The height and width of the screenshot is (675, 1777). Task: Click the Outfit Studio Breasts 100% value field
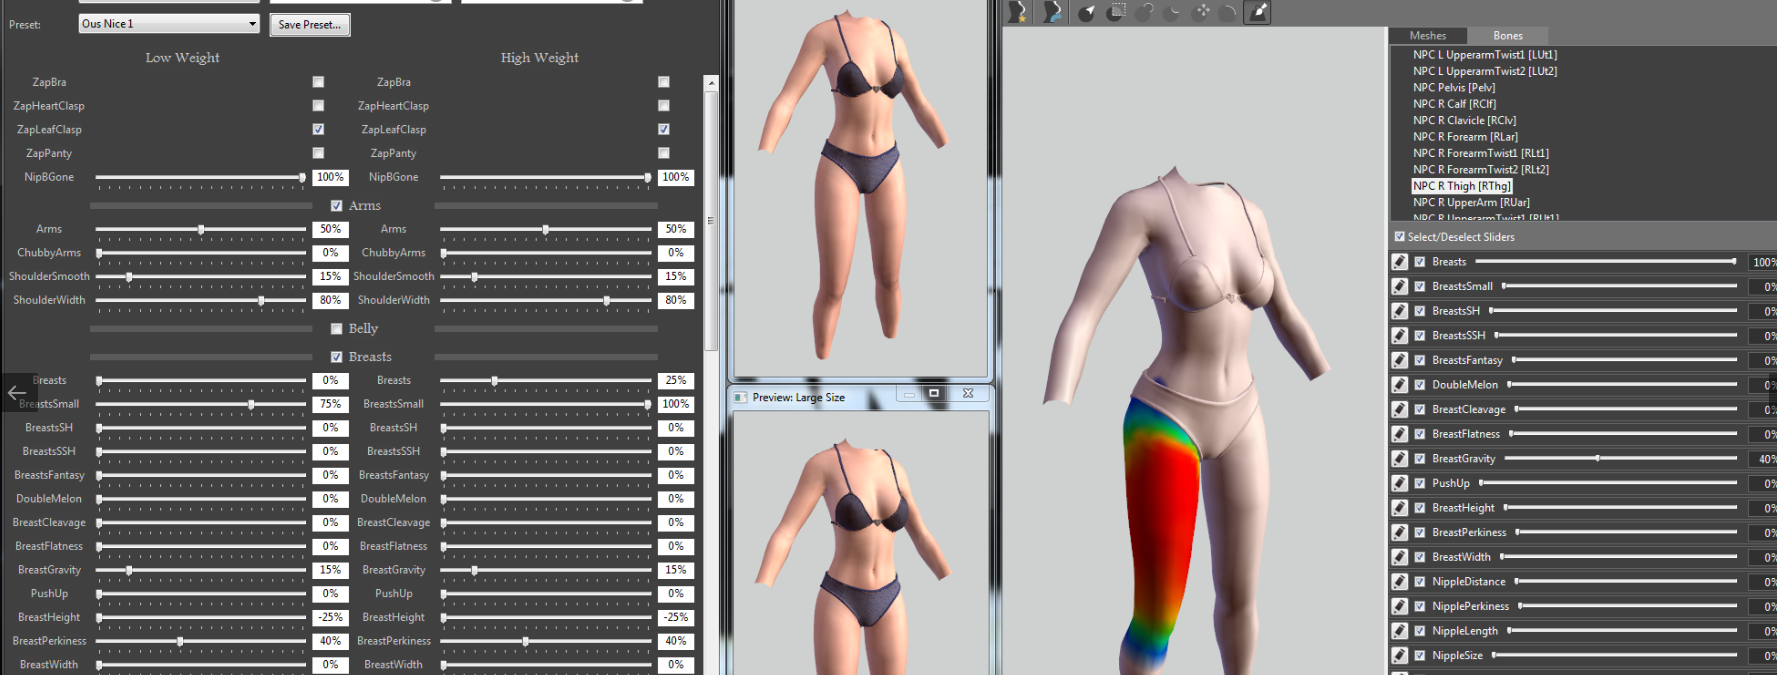[1763, 262]
